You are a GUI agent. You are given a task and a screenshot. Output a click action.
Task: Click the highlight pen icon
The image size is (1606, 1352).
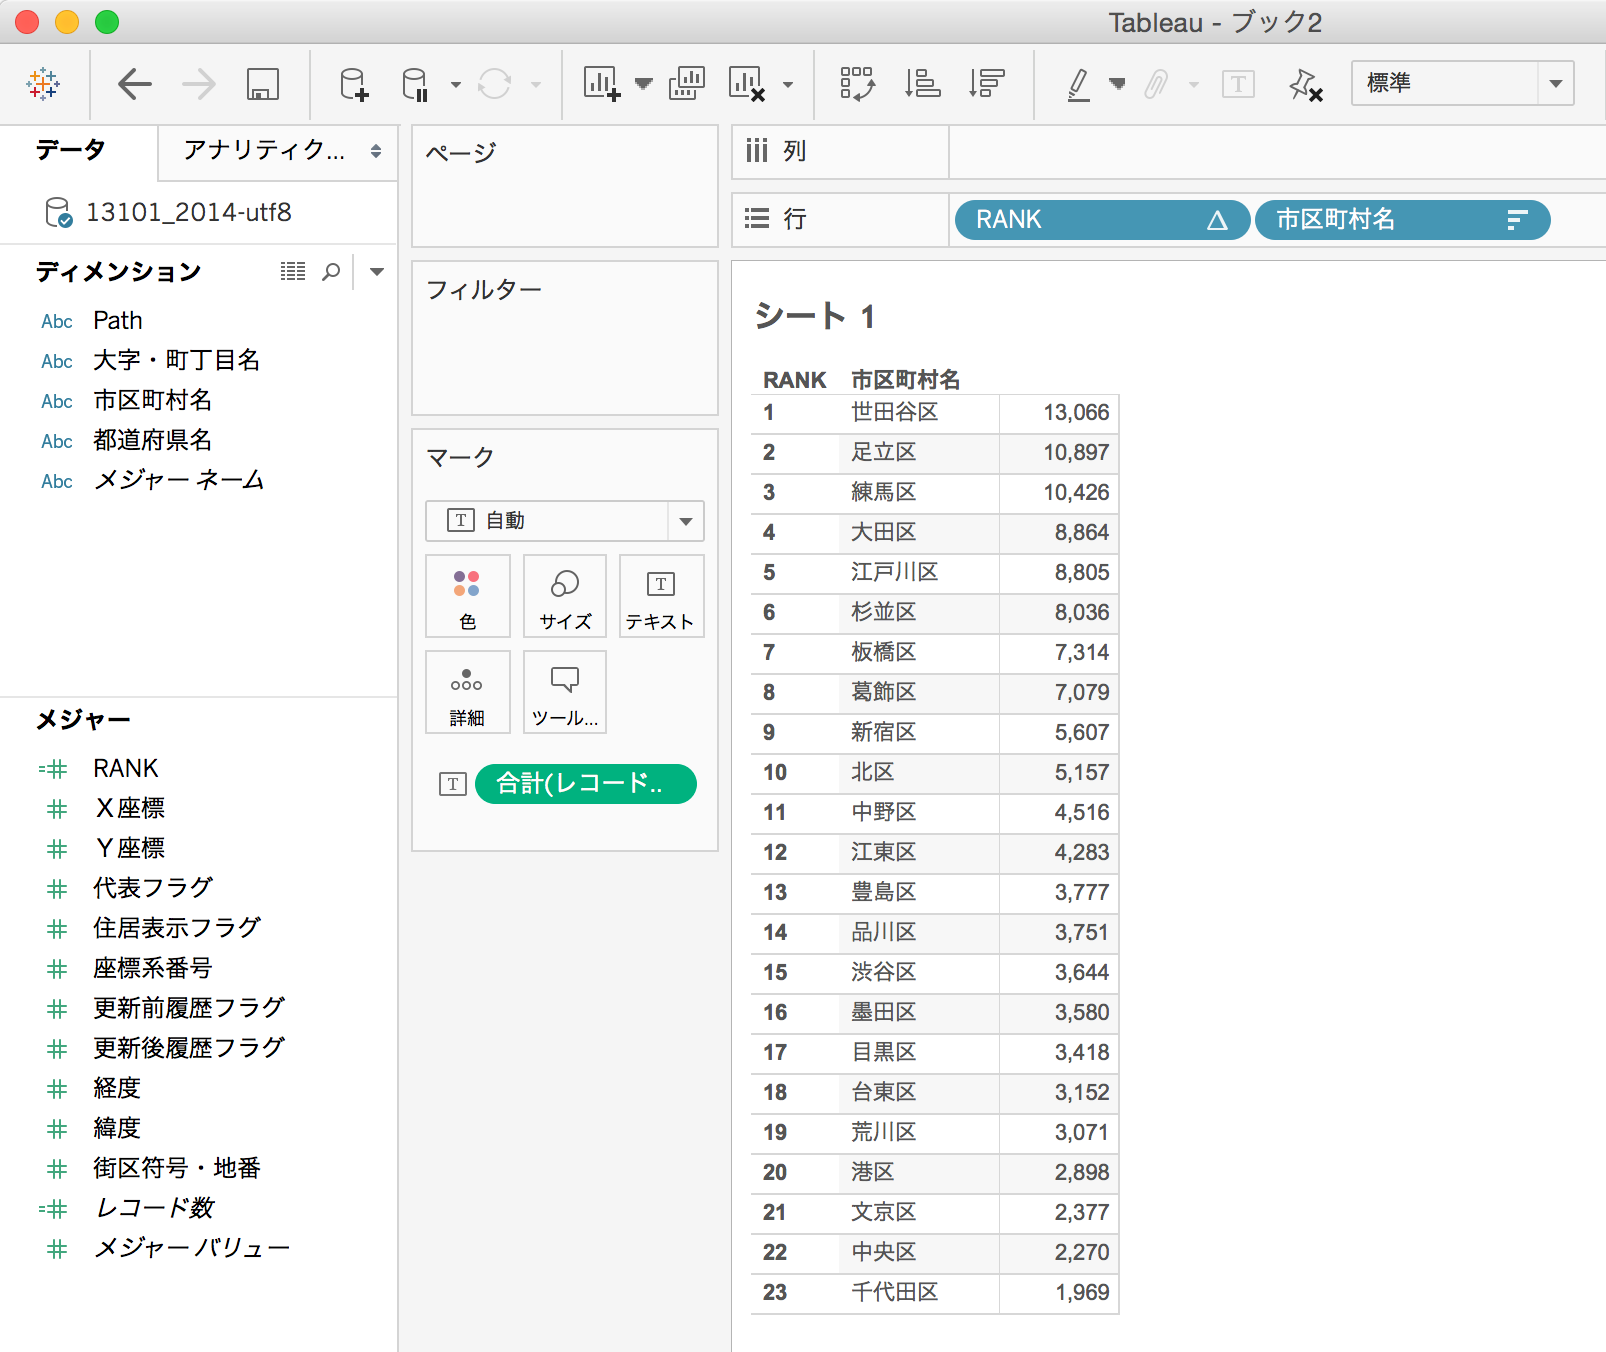click(1078, 84)
